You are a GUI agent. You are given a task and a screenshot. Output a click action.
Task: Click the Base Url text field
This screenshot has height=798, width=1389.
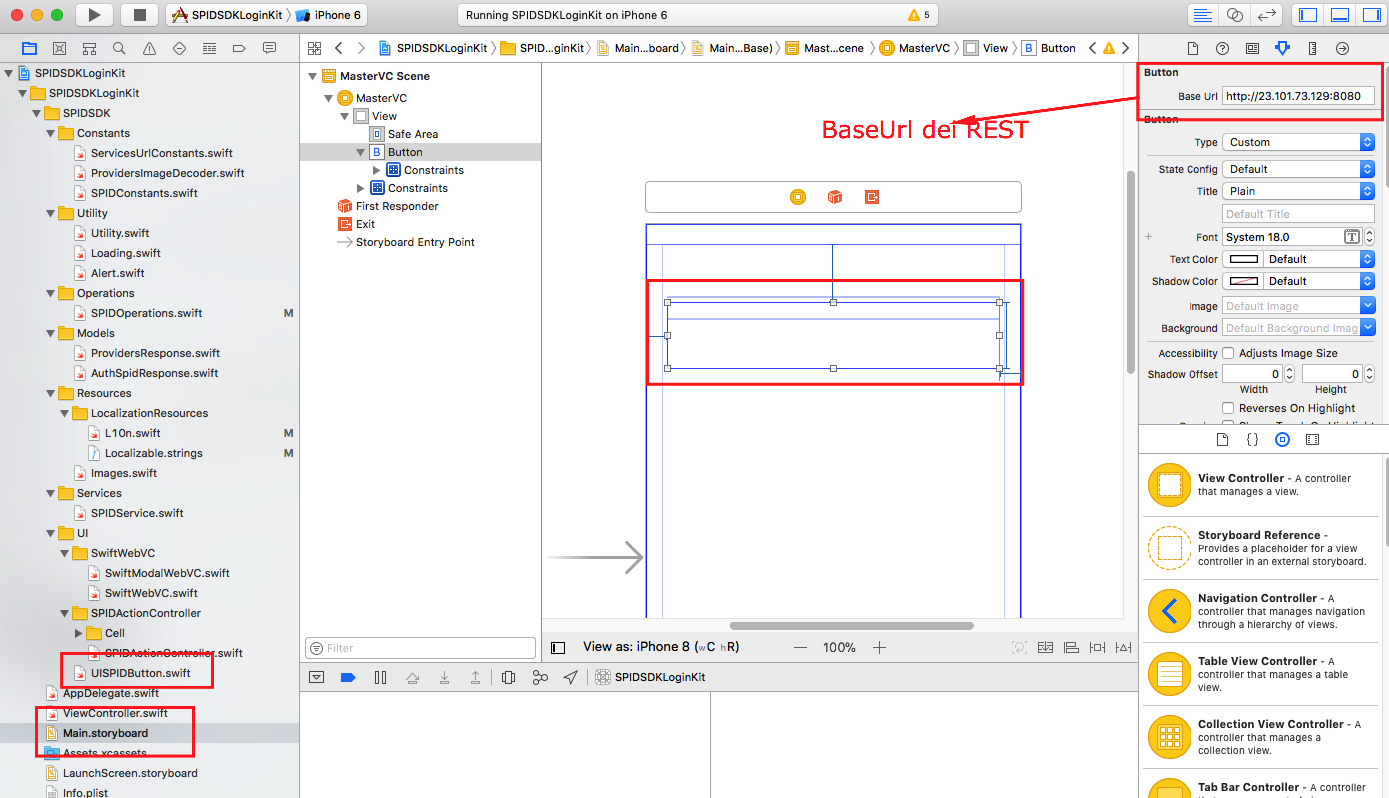1298,96
